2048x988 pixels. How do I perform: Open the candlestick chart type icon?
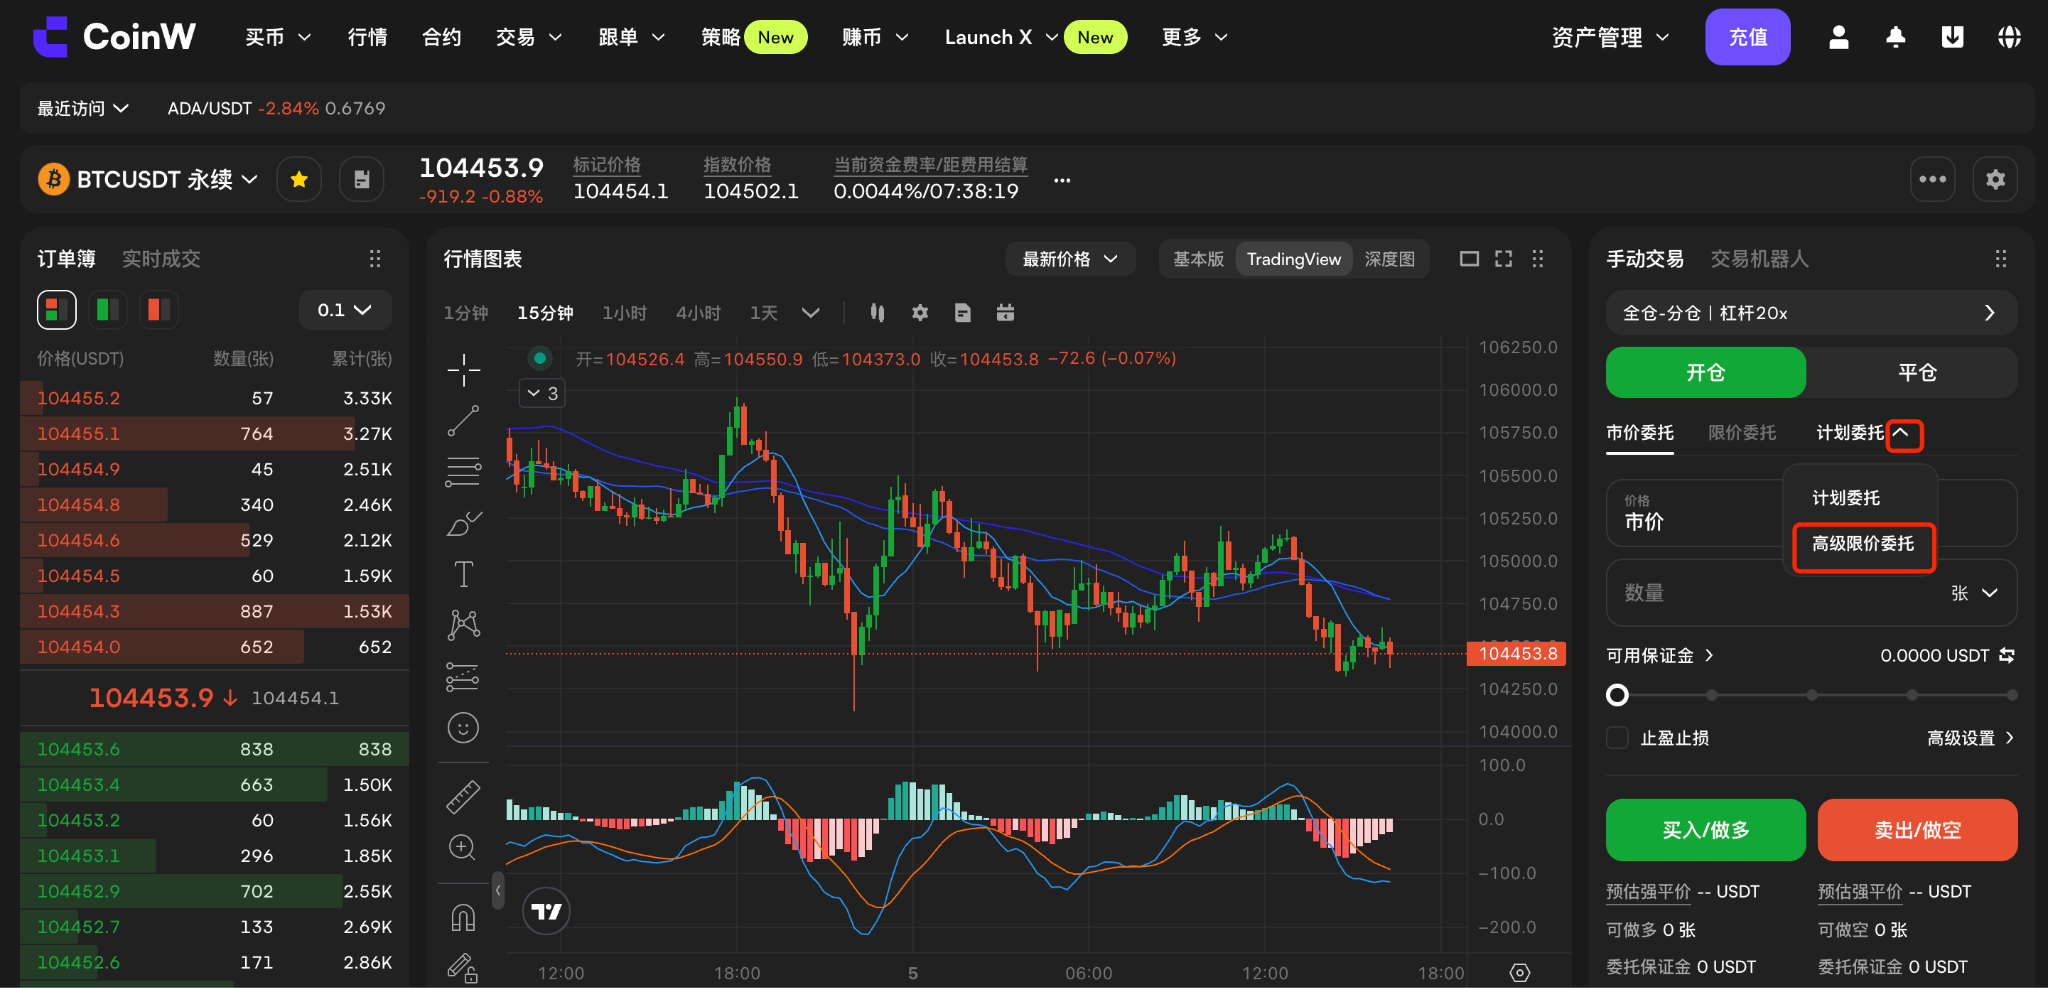[877, 313]
